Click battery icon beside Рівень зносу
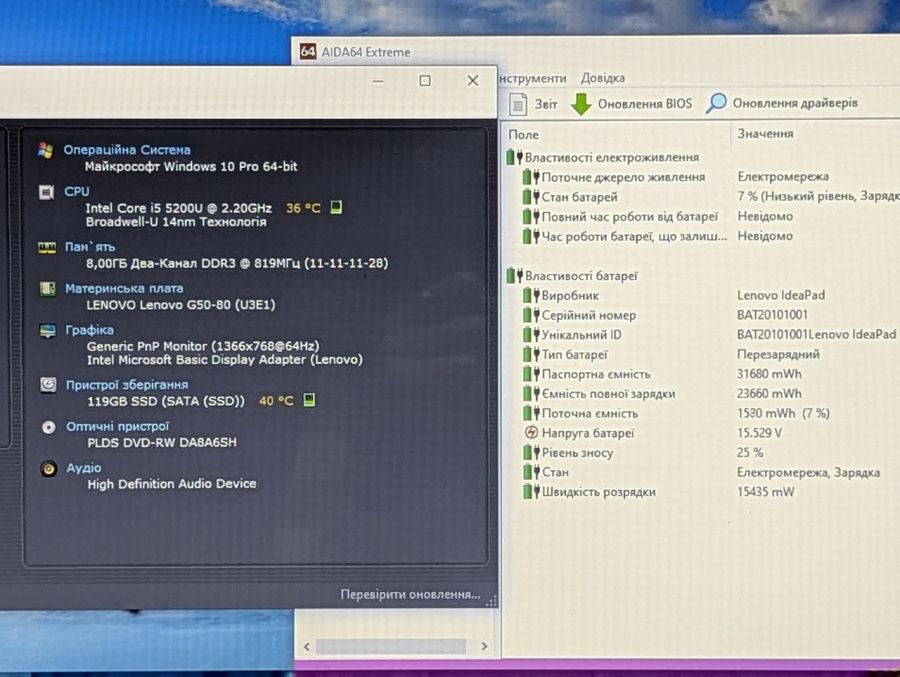 [x=531, y=452]
